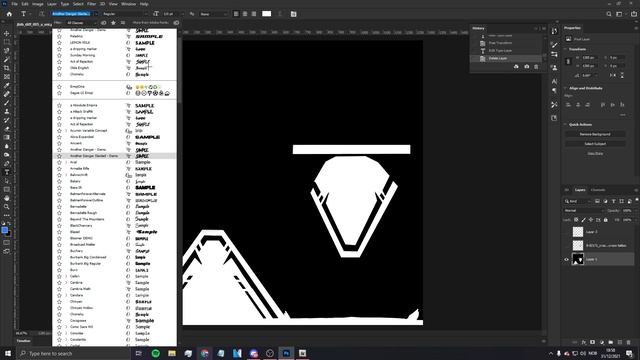
Task: Expand Acumin Variable Concept font family
Action: [x=66, y=131]
